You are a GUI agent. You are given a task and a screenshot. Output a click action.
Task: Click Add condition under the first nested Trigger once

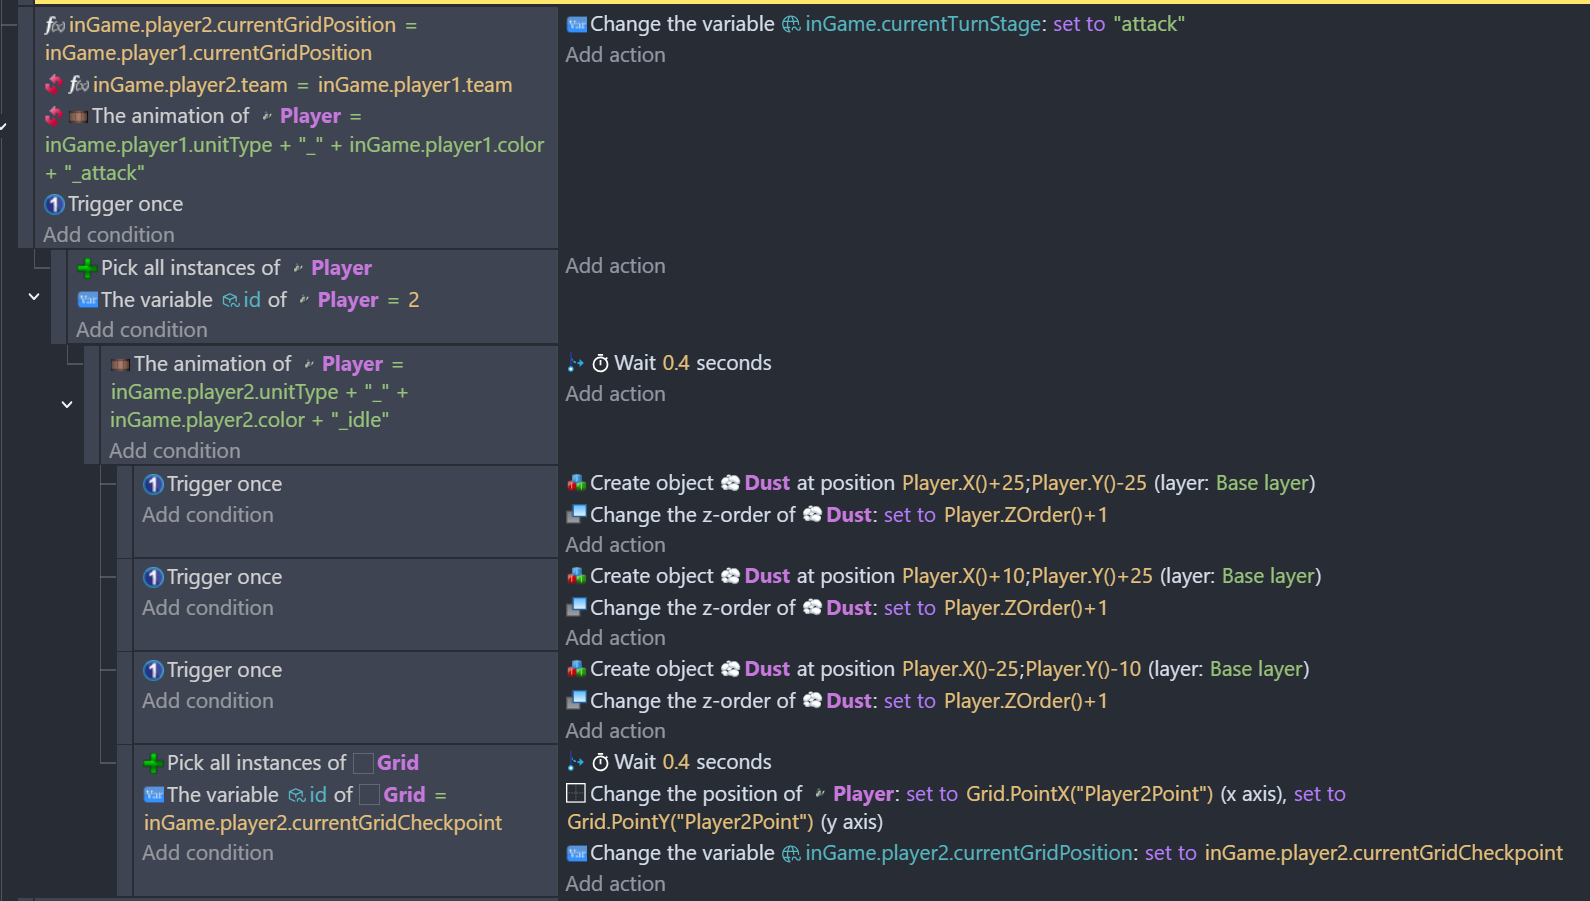207,515
